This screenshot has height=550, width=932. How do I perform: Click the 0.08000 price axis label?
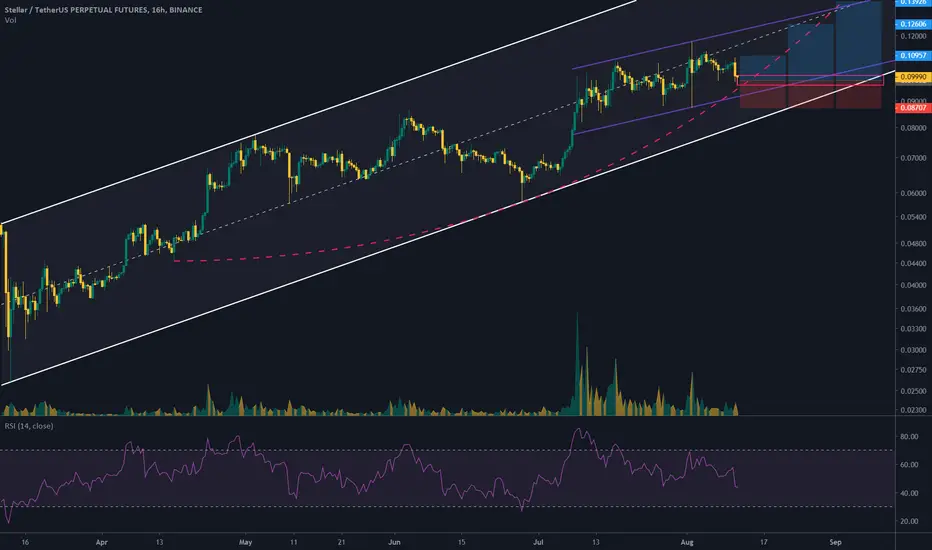pos(914,127)
